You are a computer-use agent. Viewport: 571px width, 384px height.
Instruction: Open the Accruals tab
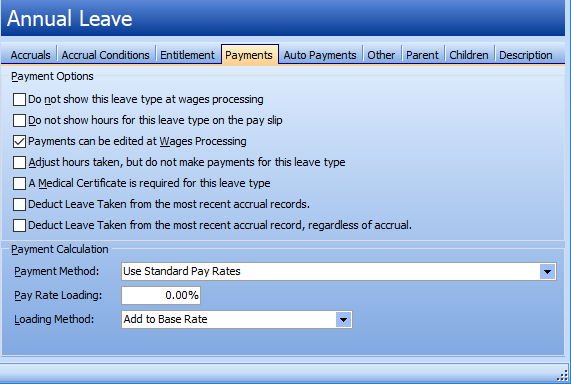(x=30, y=55)
